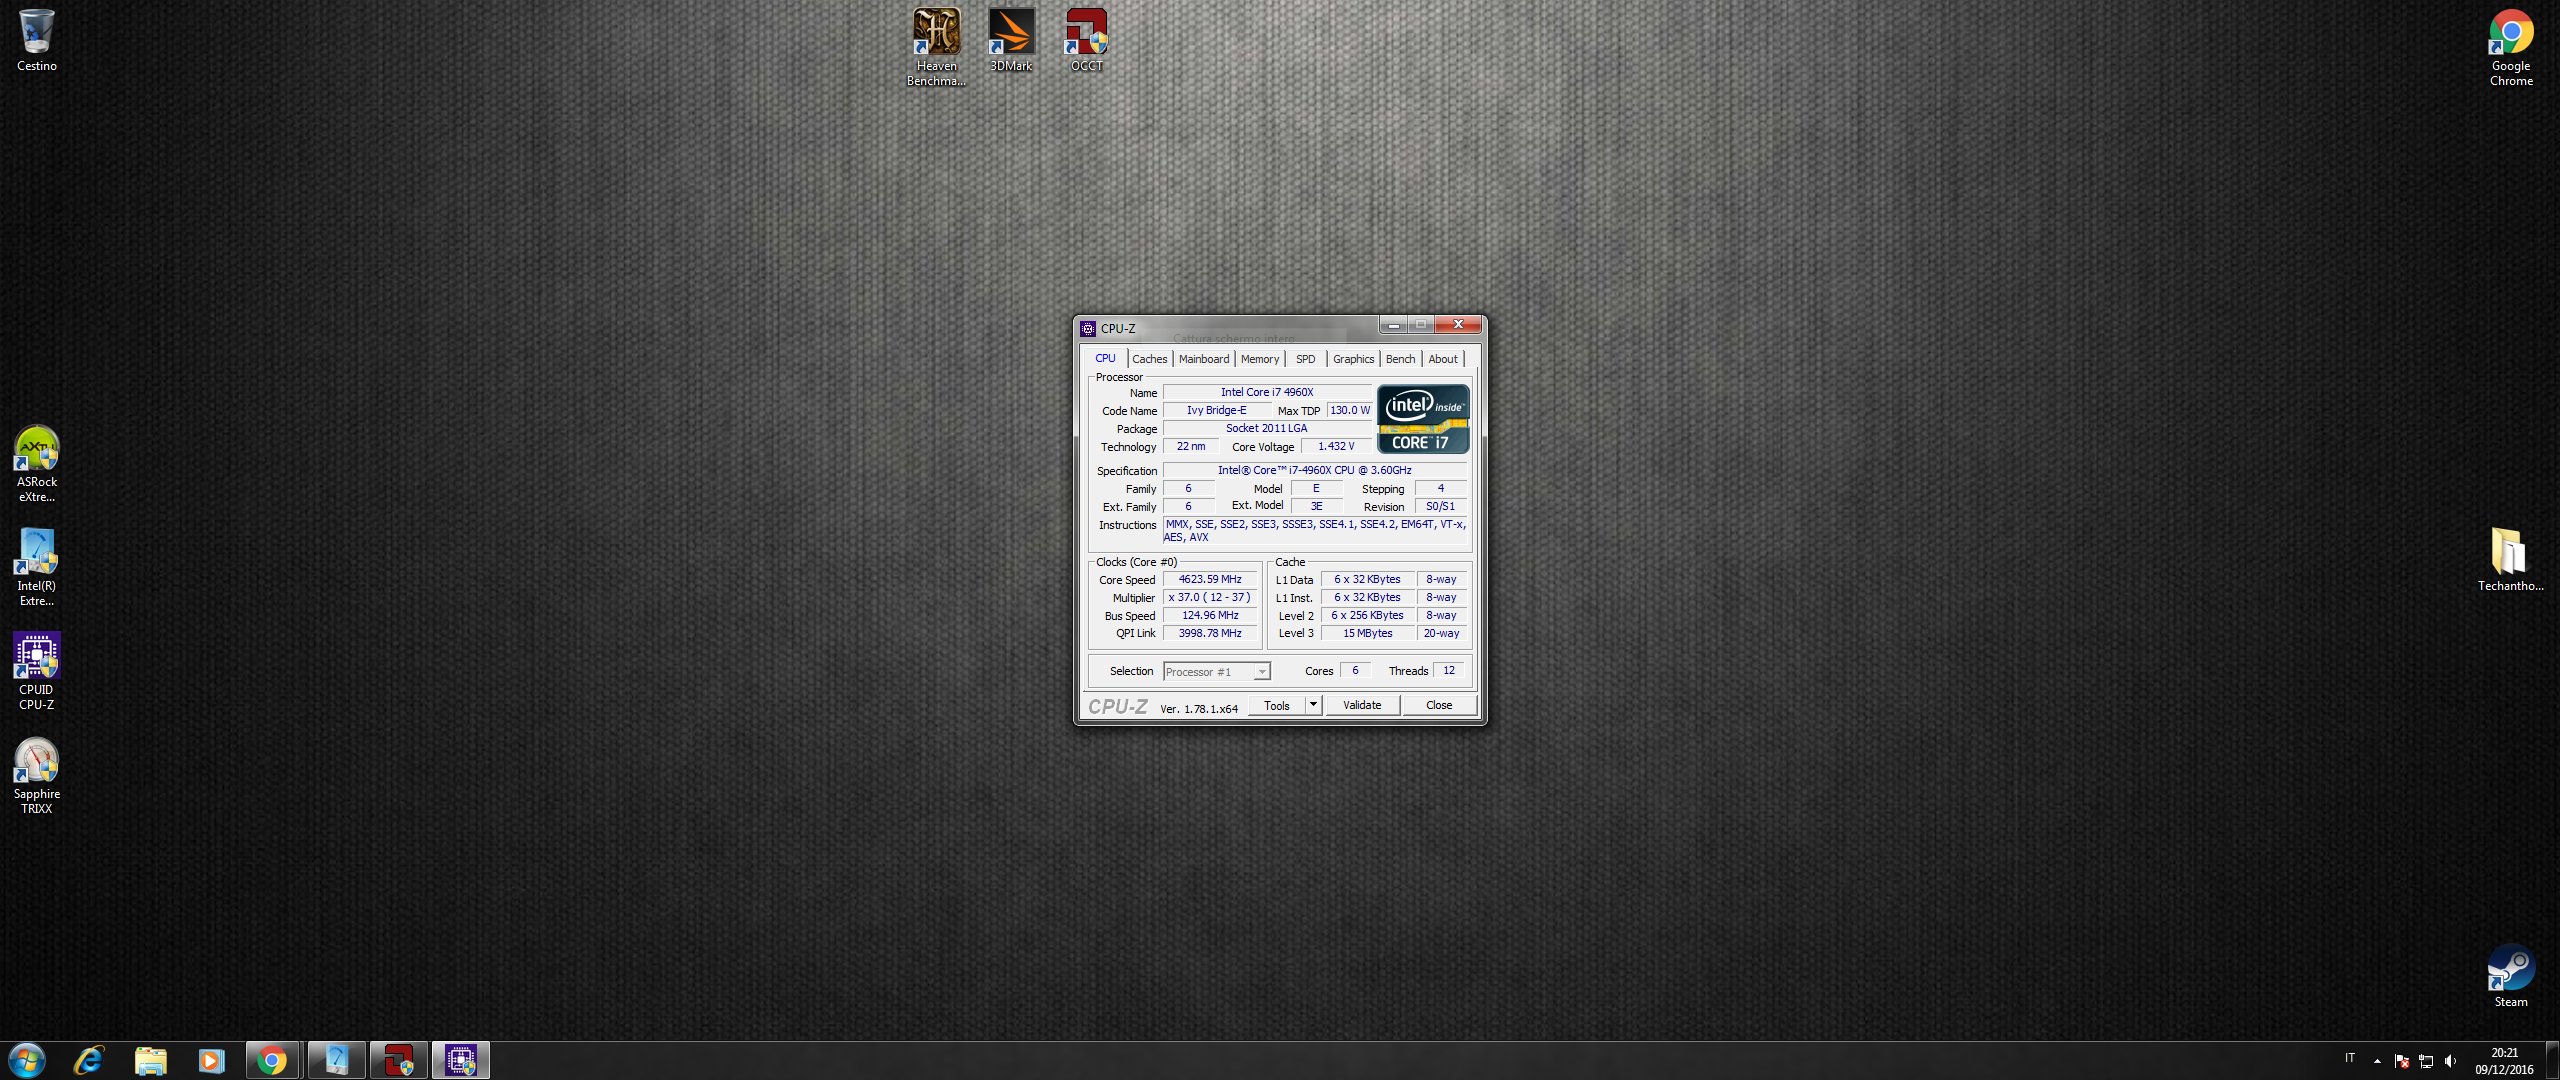2560x1080 pixels.
Task: Open the Bench tab
Action: (x=1400, y=359)
